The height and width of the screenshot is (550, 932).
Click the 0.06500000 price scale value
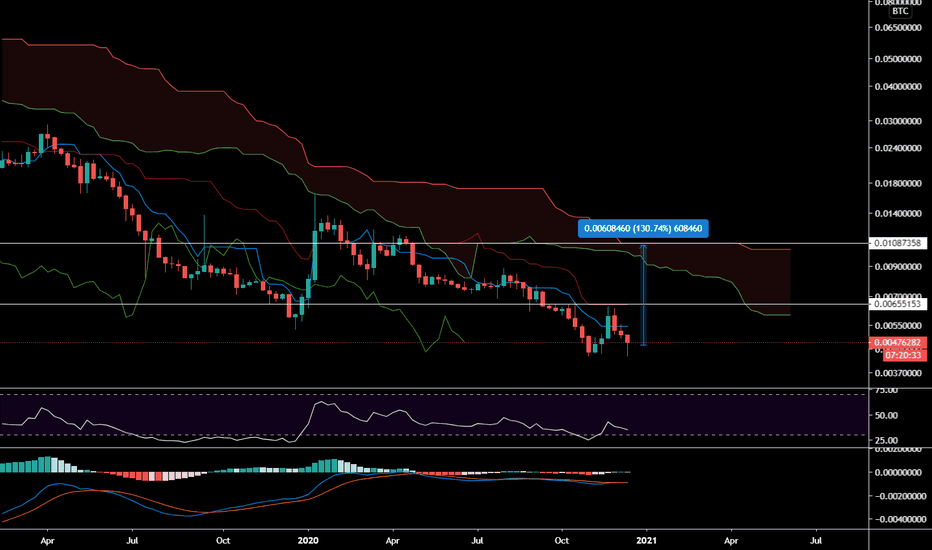(x=898, y=27)
